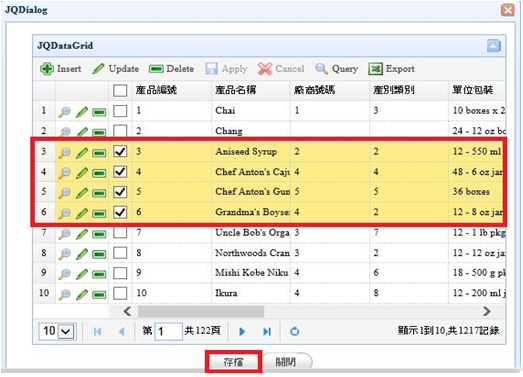Go to the previous page
This screenshot has width=523, height=377.
[122, 332]
